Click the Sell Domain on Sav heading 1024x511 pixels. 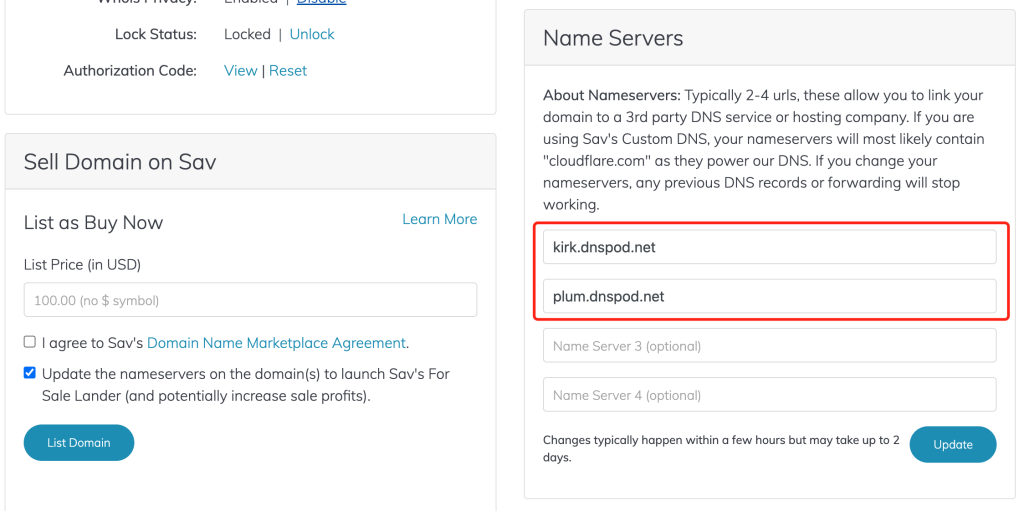(120, 162)
